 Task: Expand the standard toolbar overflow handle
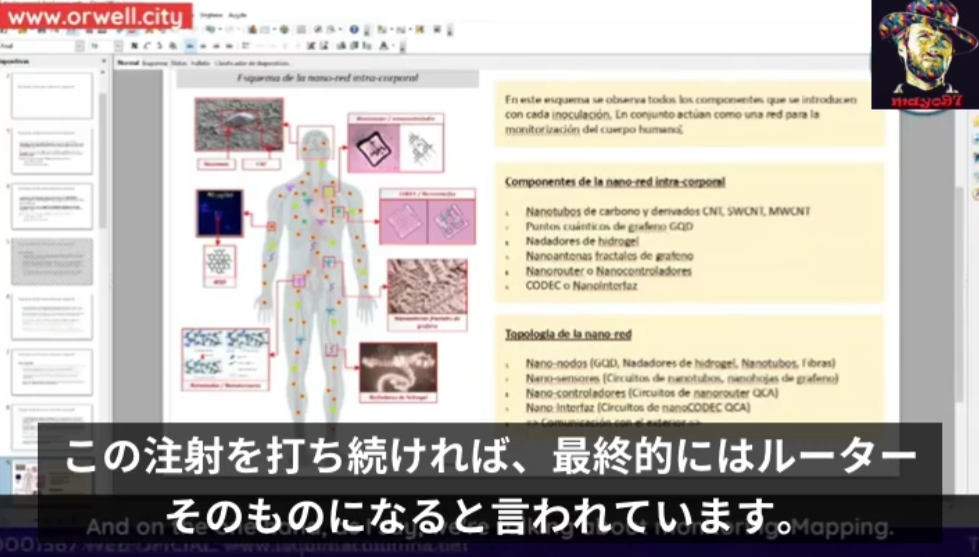(x=367, y=31)
